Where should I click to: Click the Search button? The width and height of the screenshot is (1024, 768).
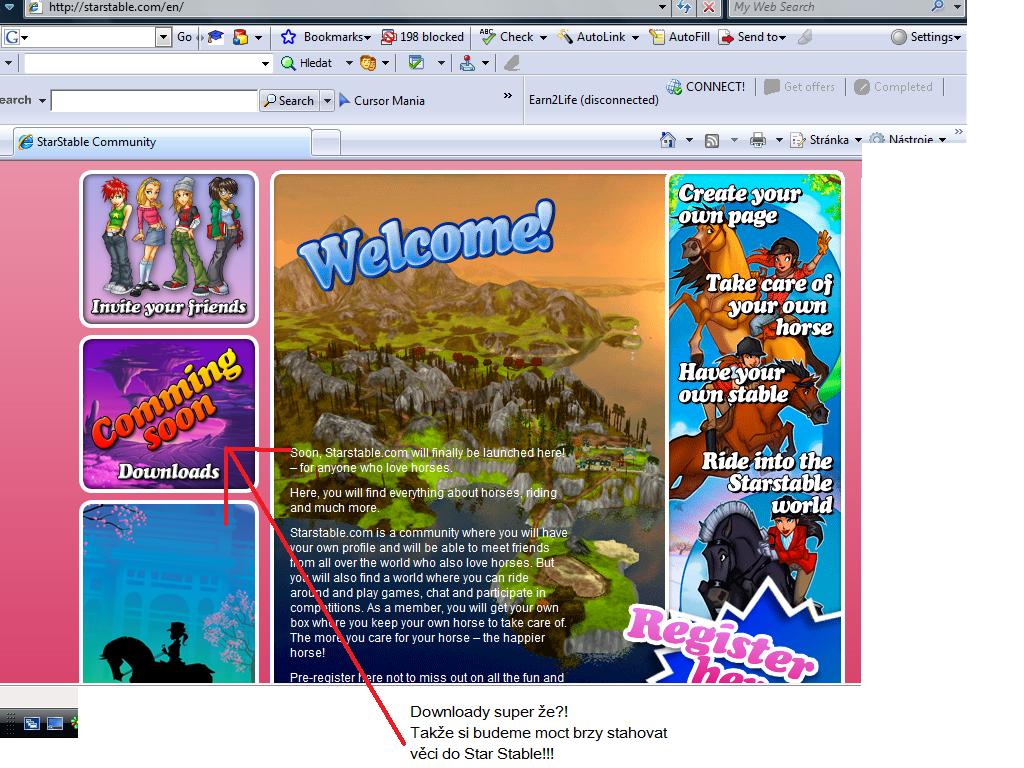coord(289,101)
